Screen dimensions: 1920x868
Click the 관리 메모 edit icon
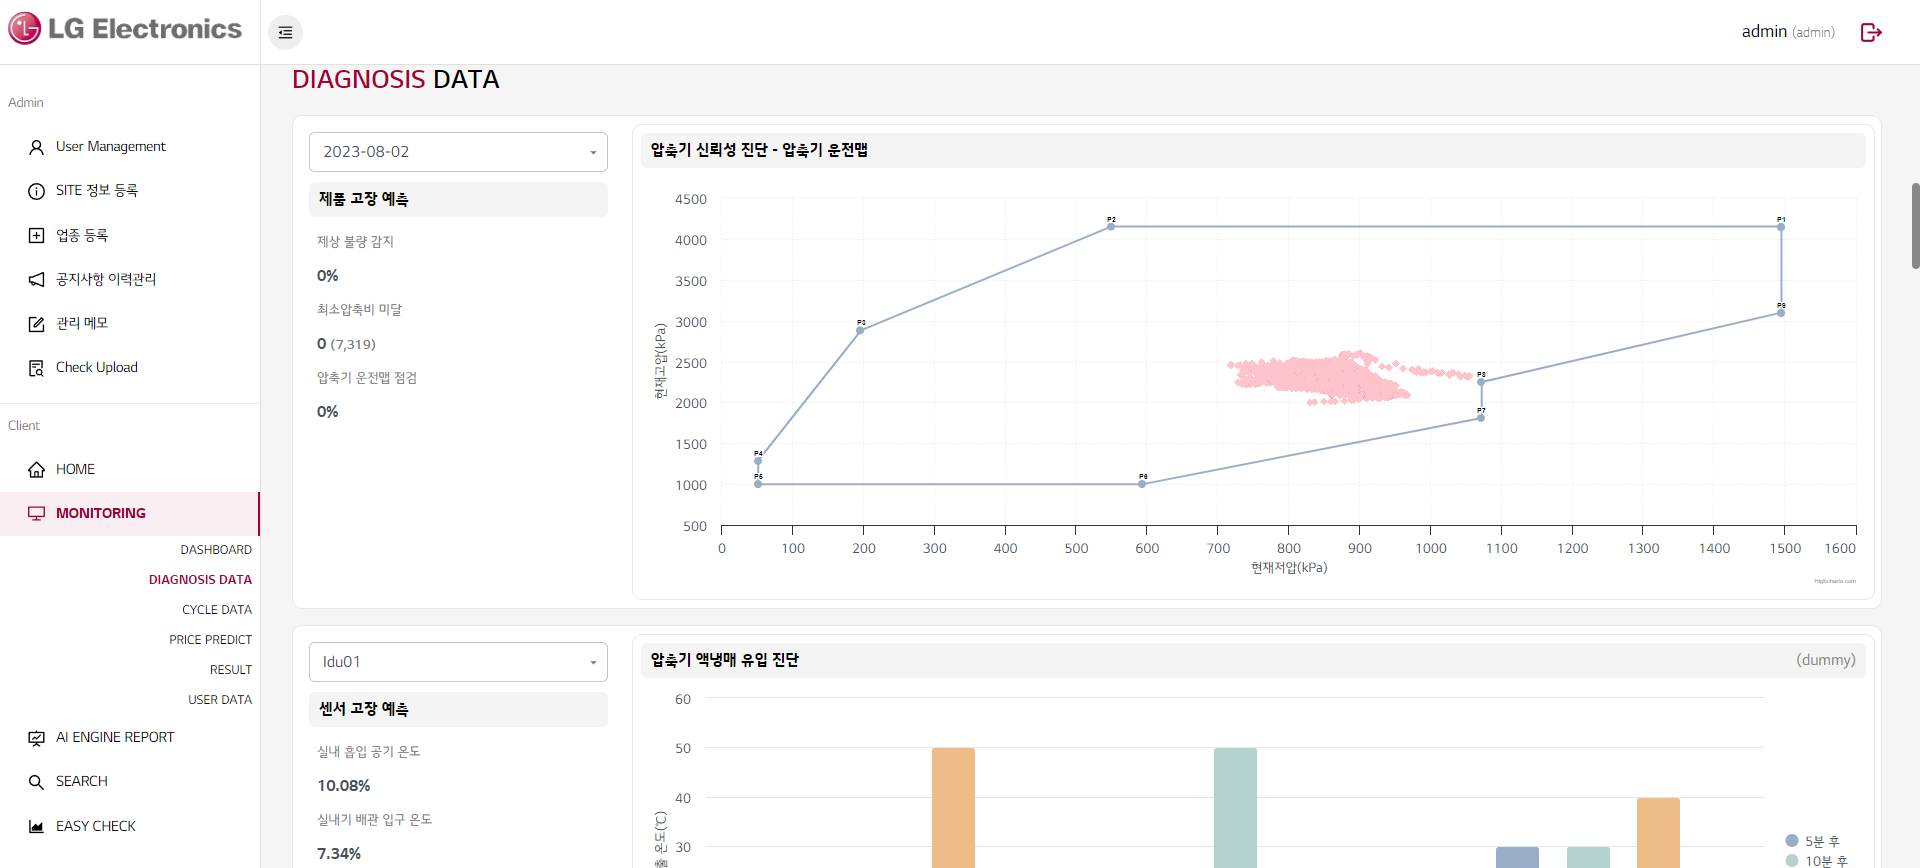(x=36, y=324)
